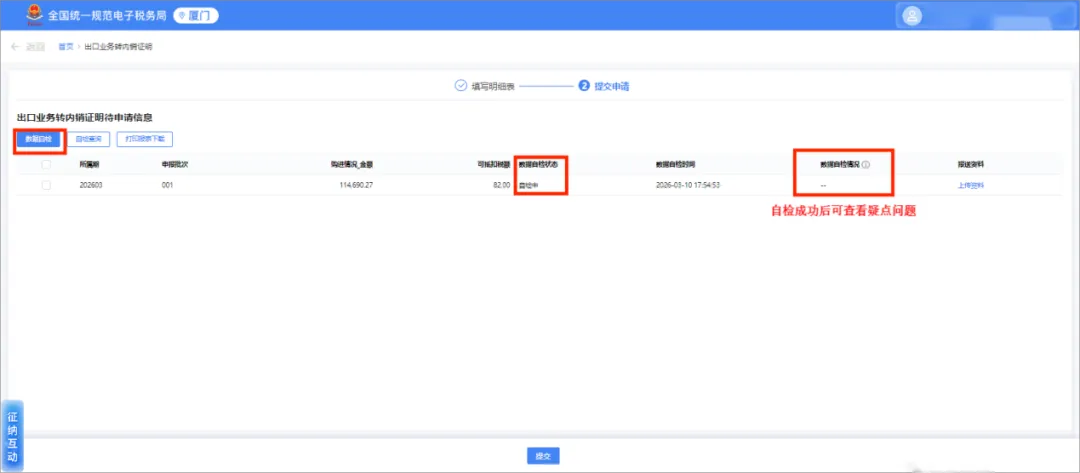Click the completed checkmark step icon

[461, 86]
